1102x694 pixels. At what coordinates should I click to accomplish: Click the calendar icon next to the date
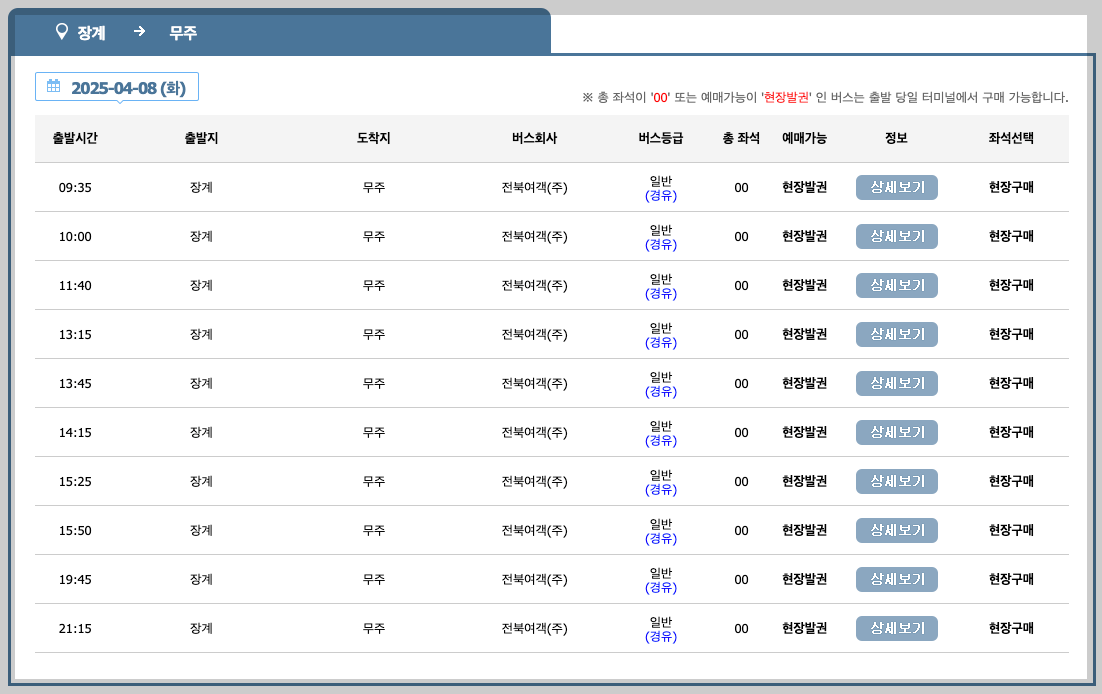coord(55,86)
